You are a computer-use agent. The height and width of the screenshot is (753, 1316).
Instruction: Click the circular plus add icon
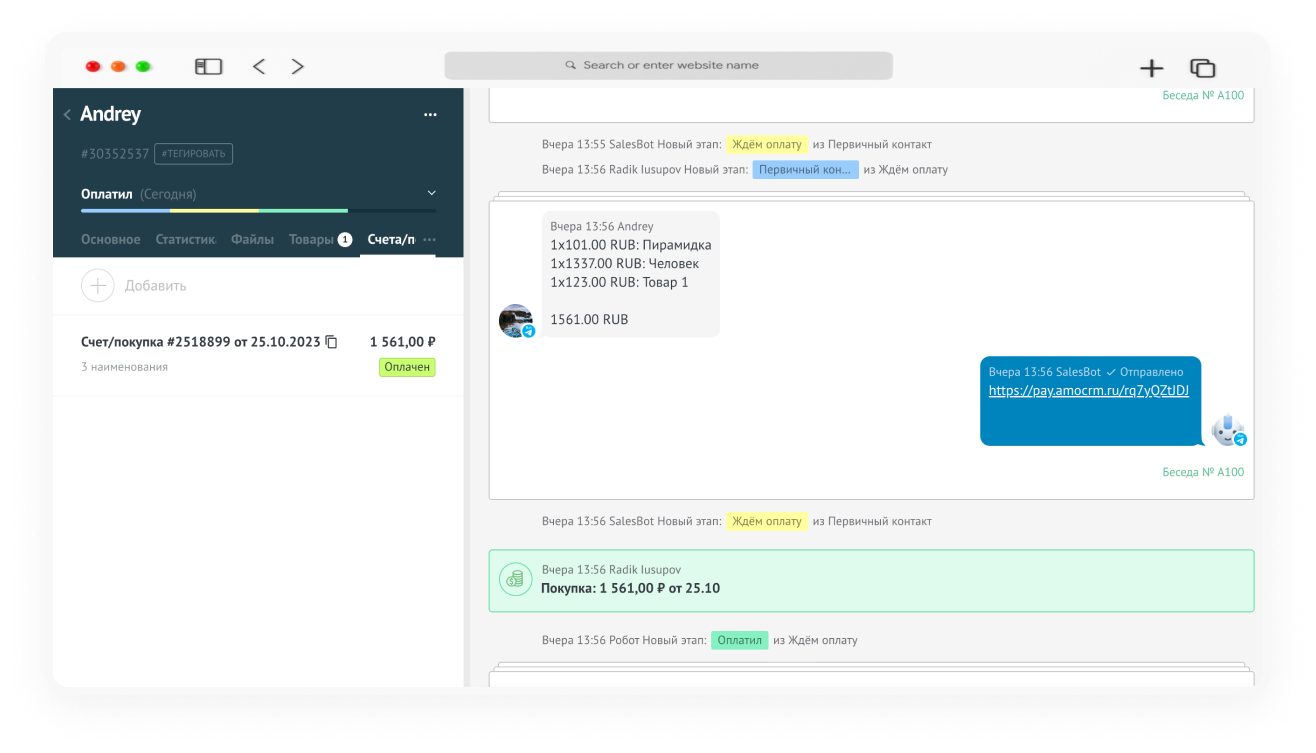97,286
